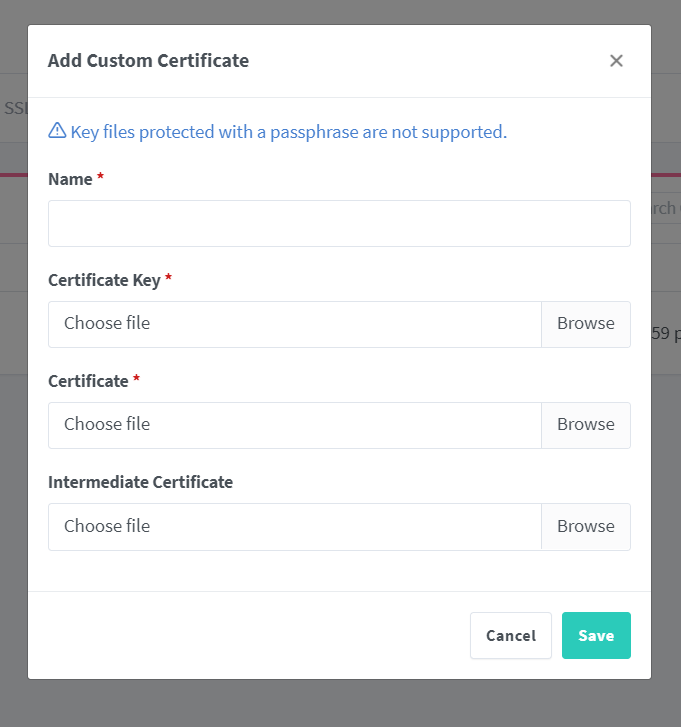
Task: Click the Add Custom Certificate dialog title
Action: click(x=148, y=61)
